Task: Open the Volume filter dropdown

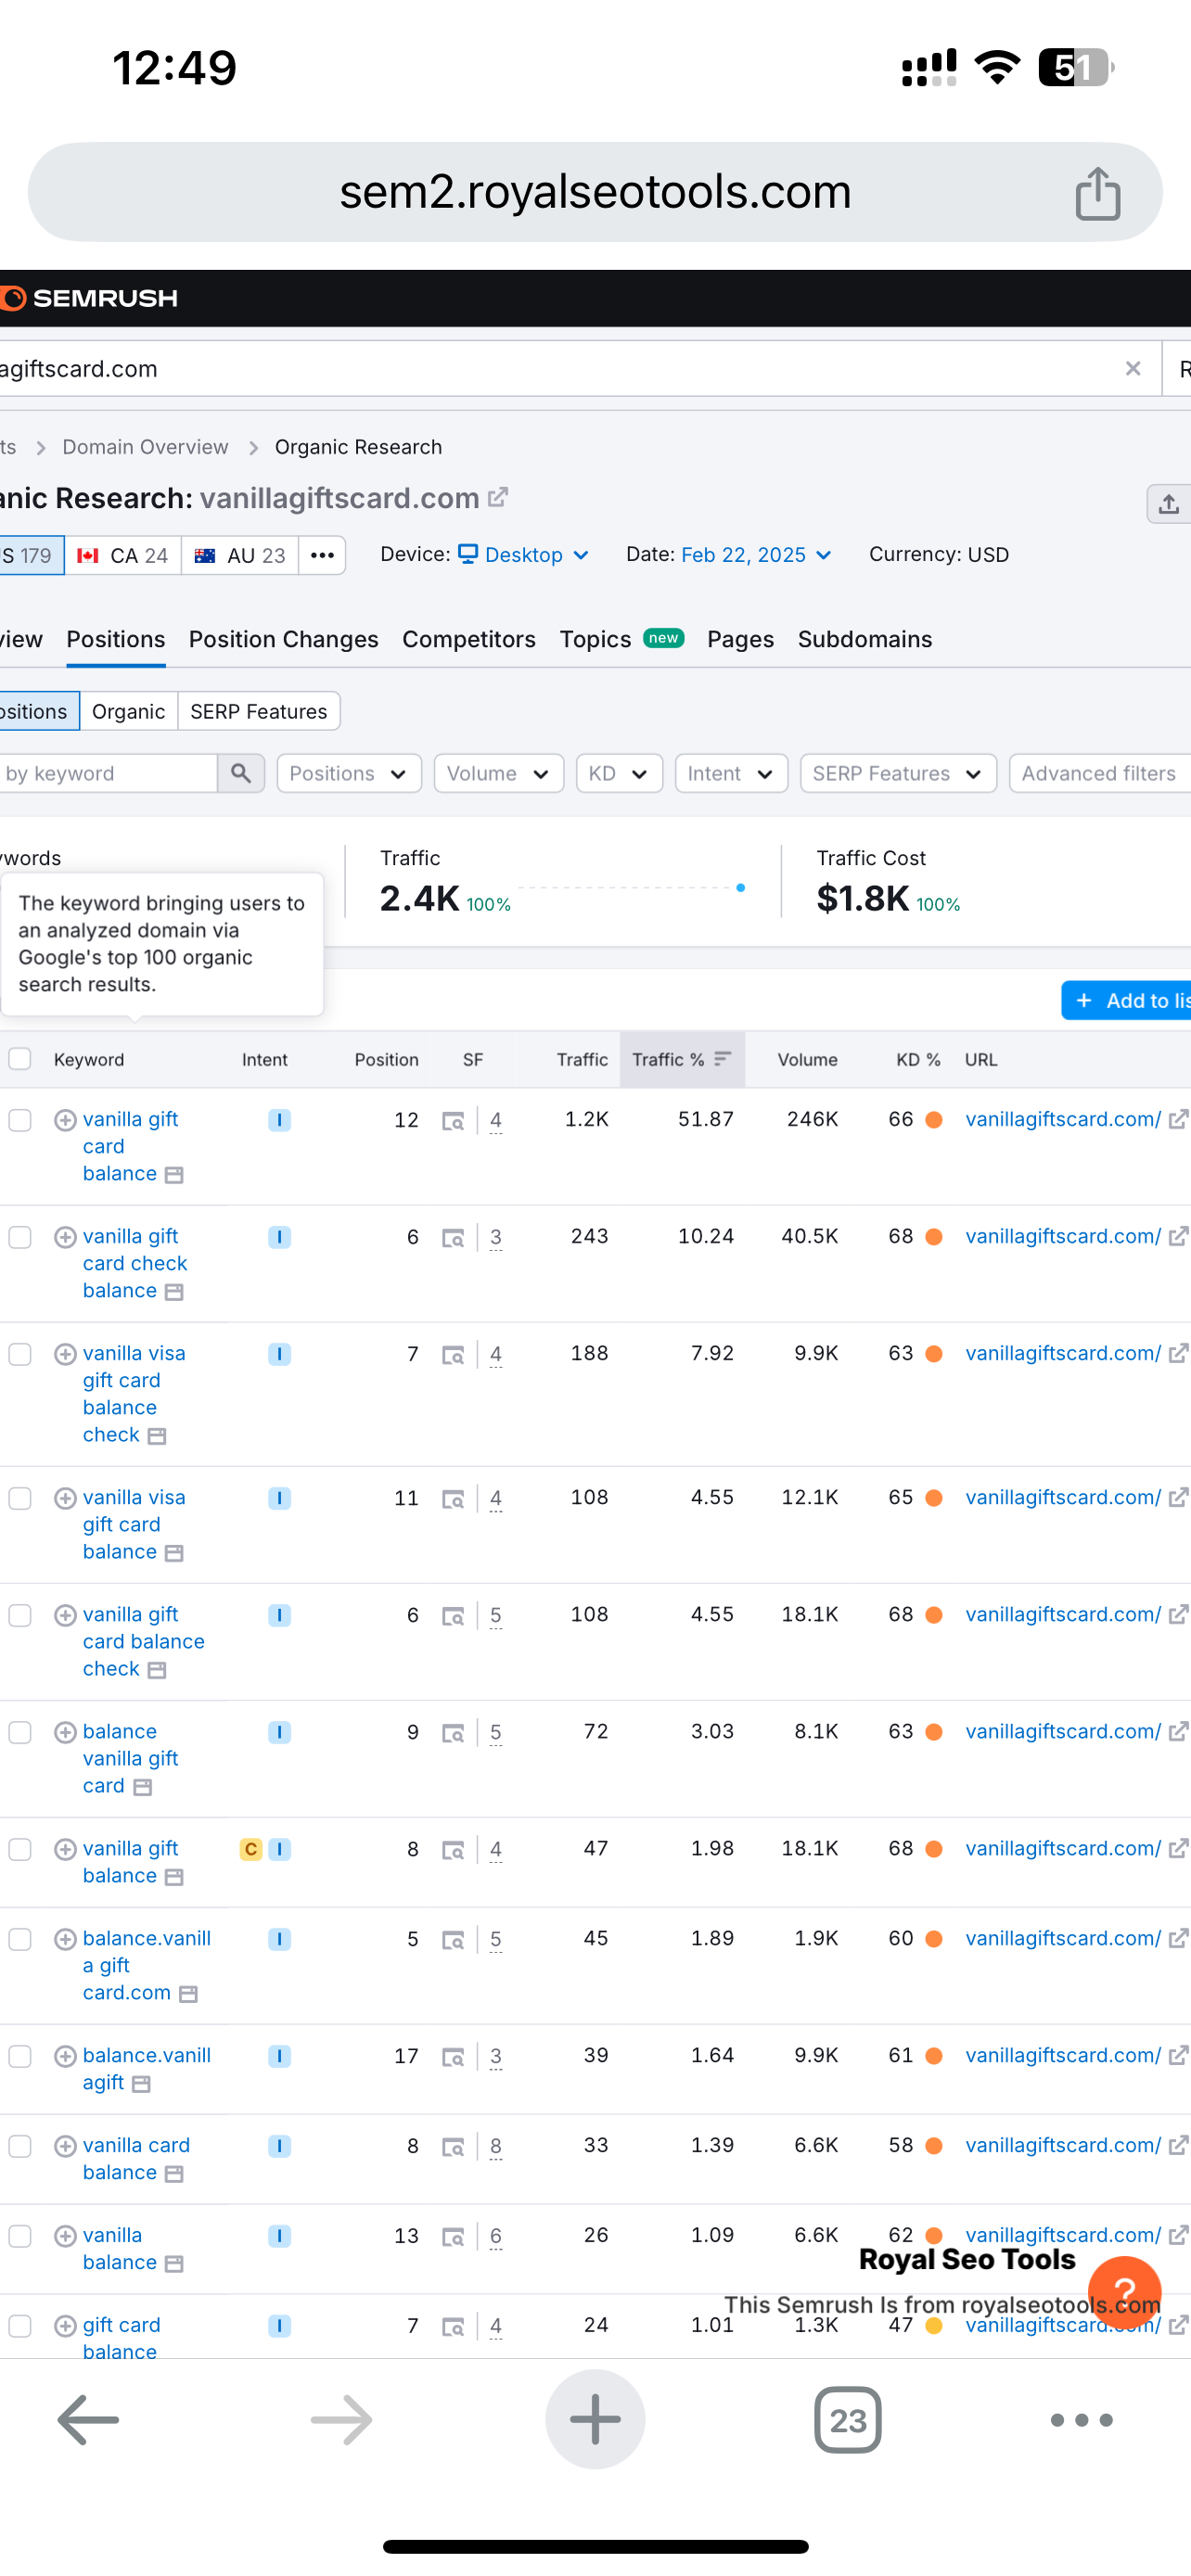Action: point(499,773)
